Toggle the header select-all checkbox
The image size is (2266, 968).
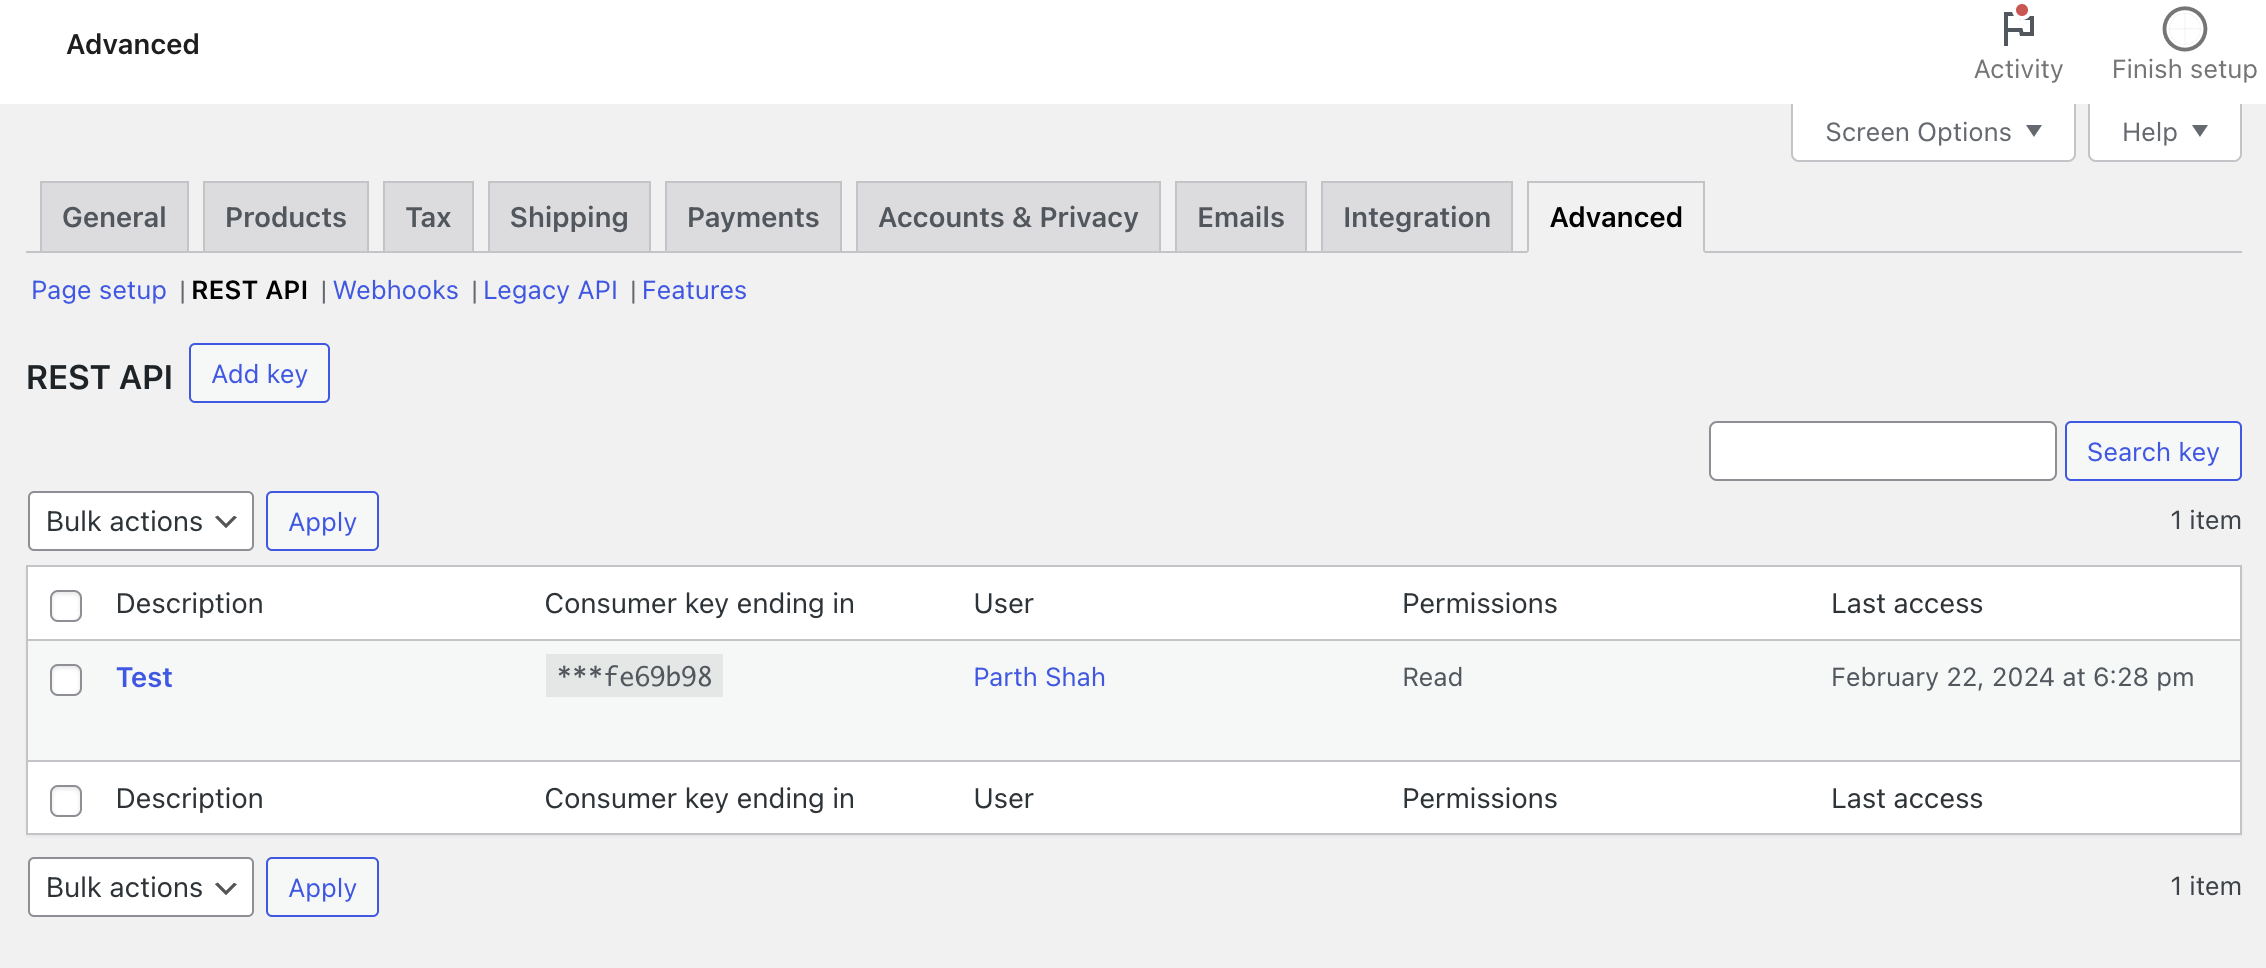(x=66, y=605)
